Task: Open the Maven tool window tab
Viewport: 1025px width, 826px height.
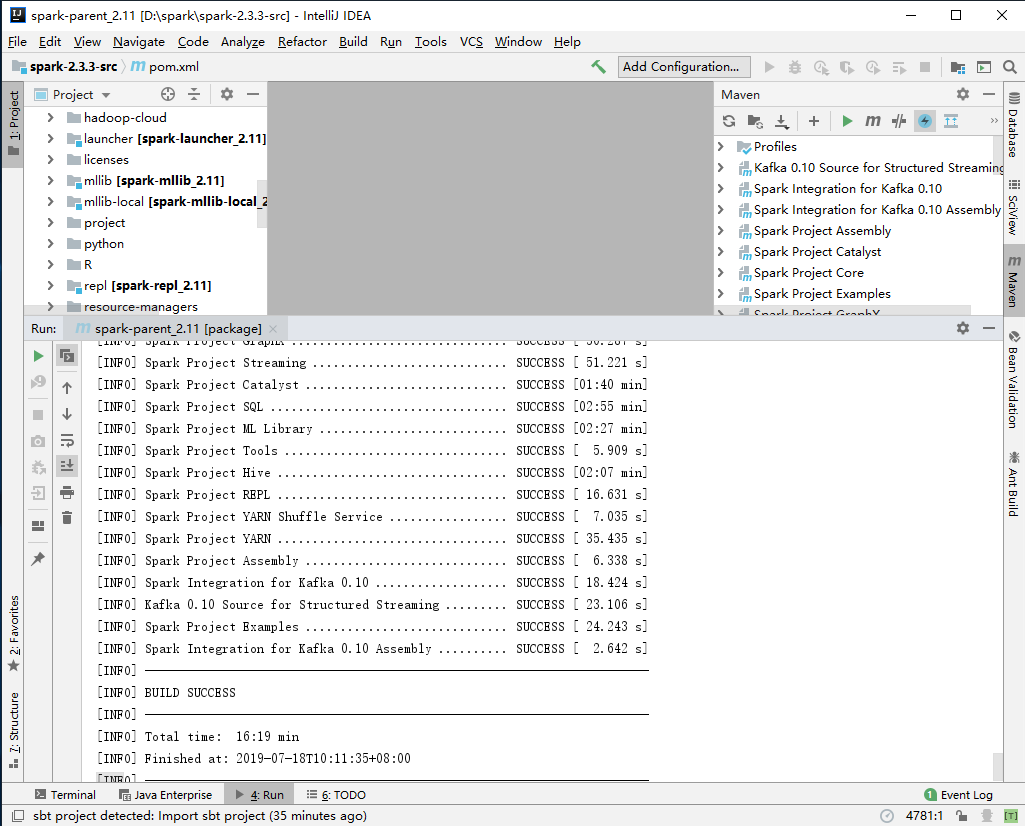Action: [x=1014, y=275]
